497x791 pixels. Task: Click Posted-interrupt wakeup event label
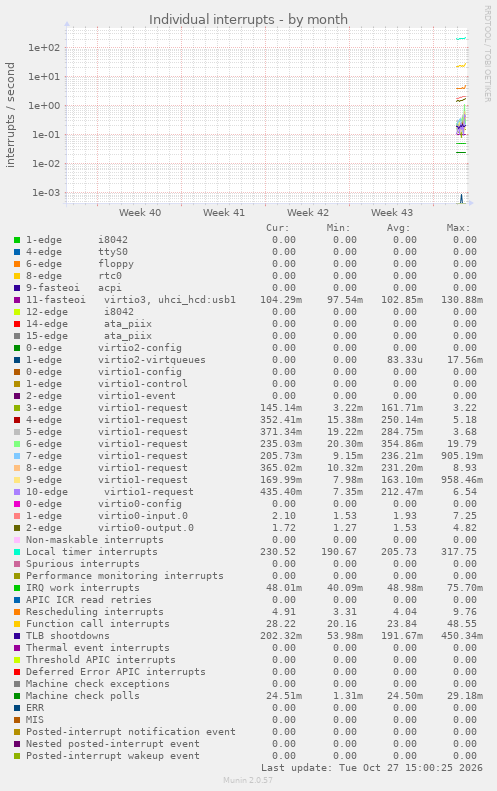(113, 756)
